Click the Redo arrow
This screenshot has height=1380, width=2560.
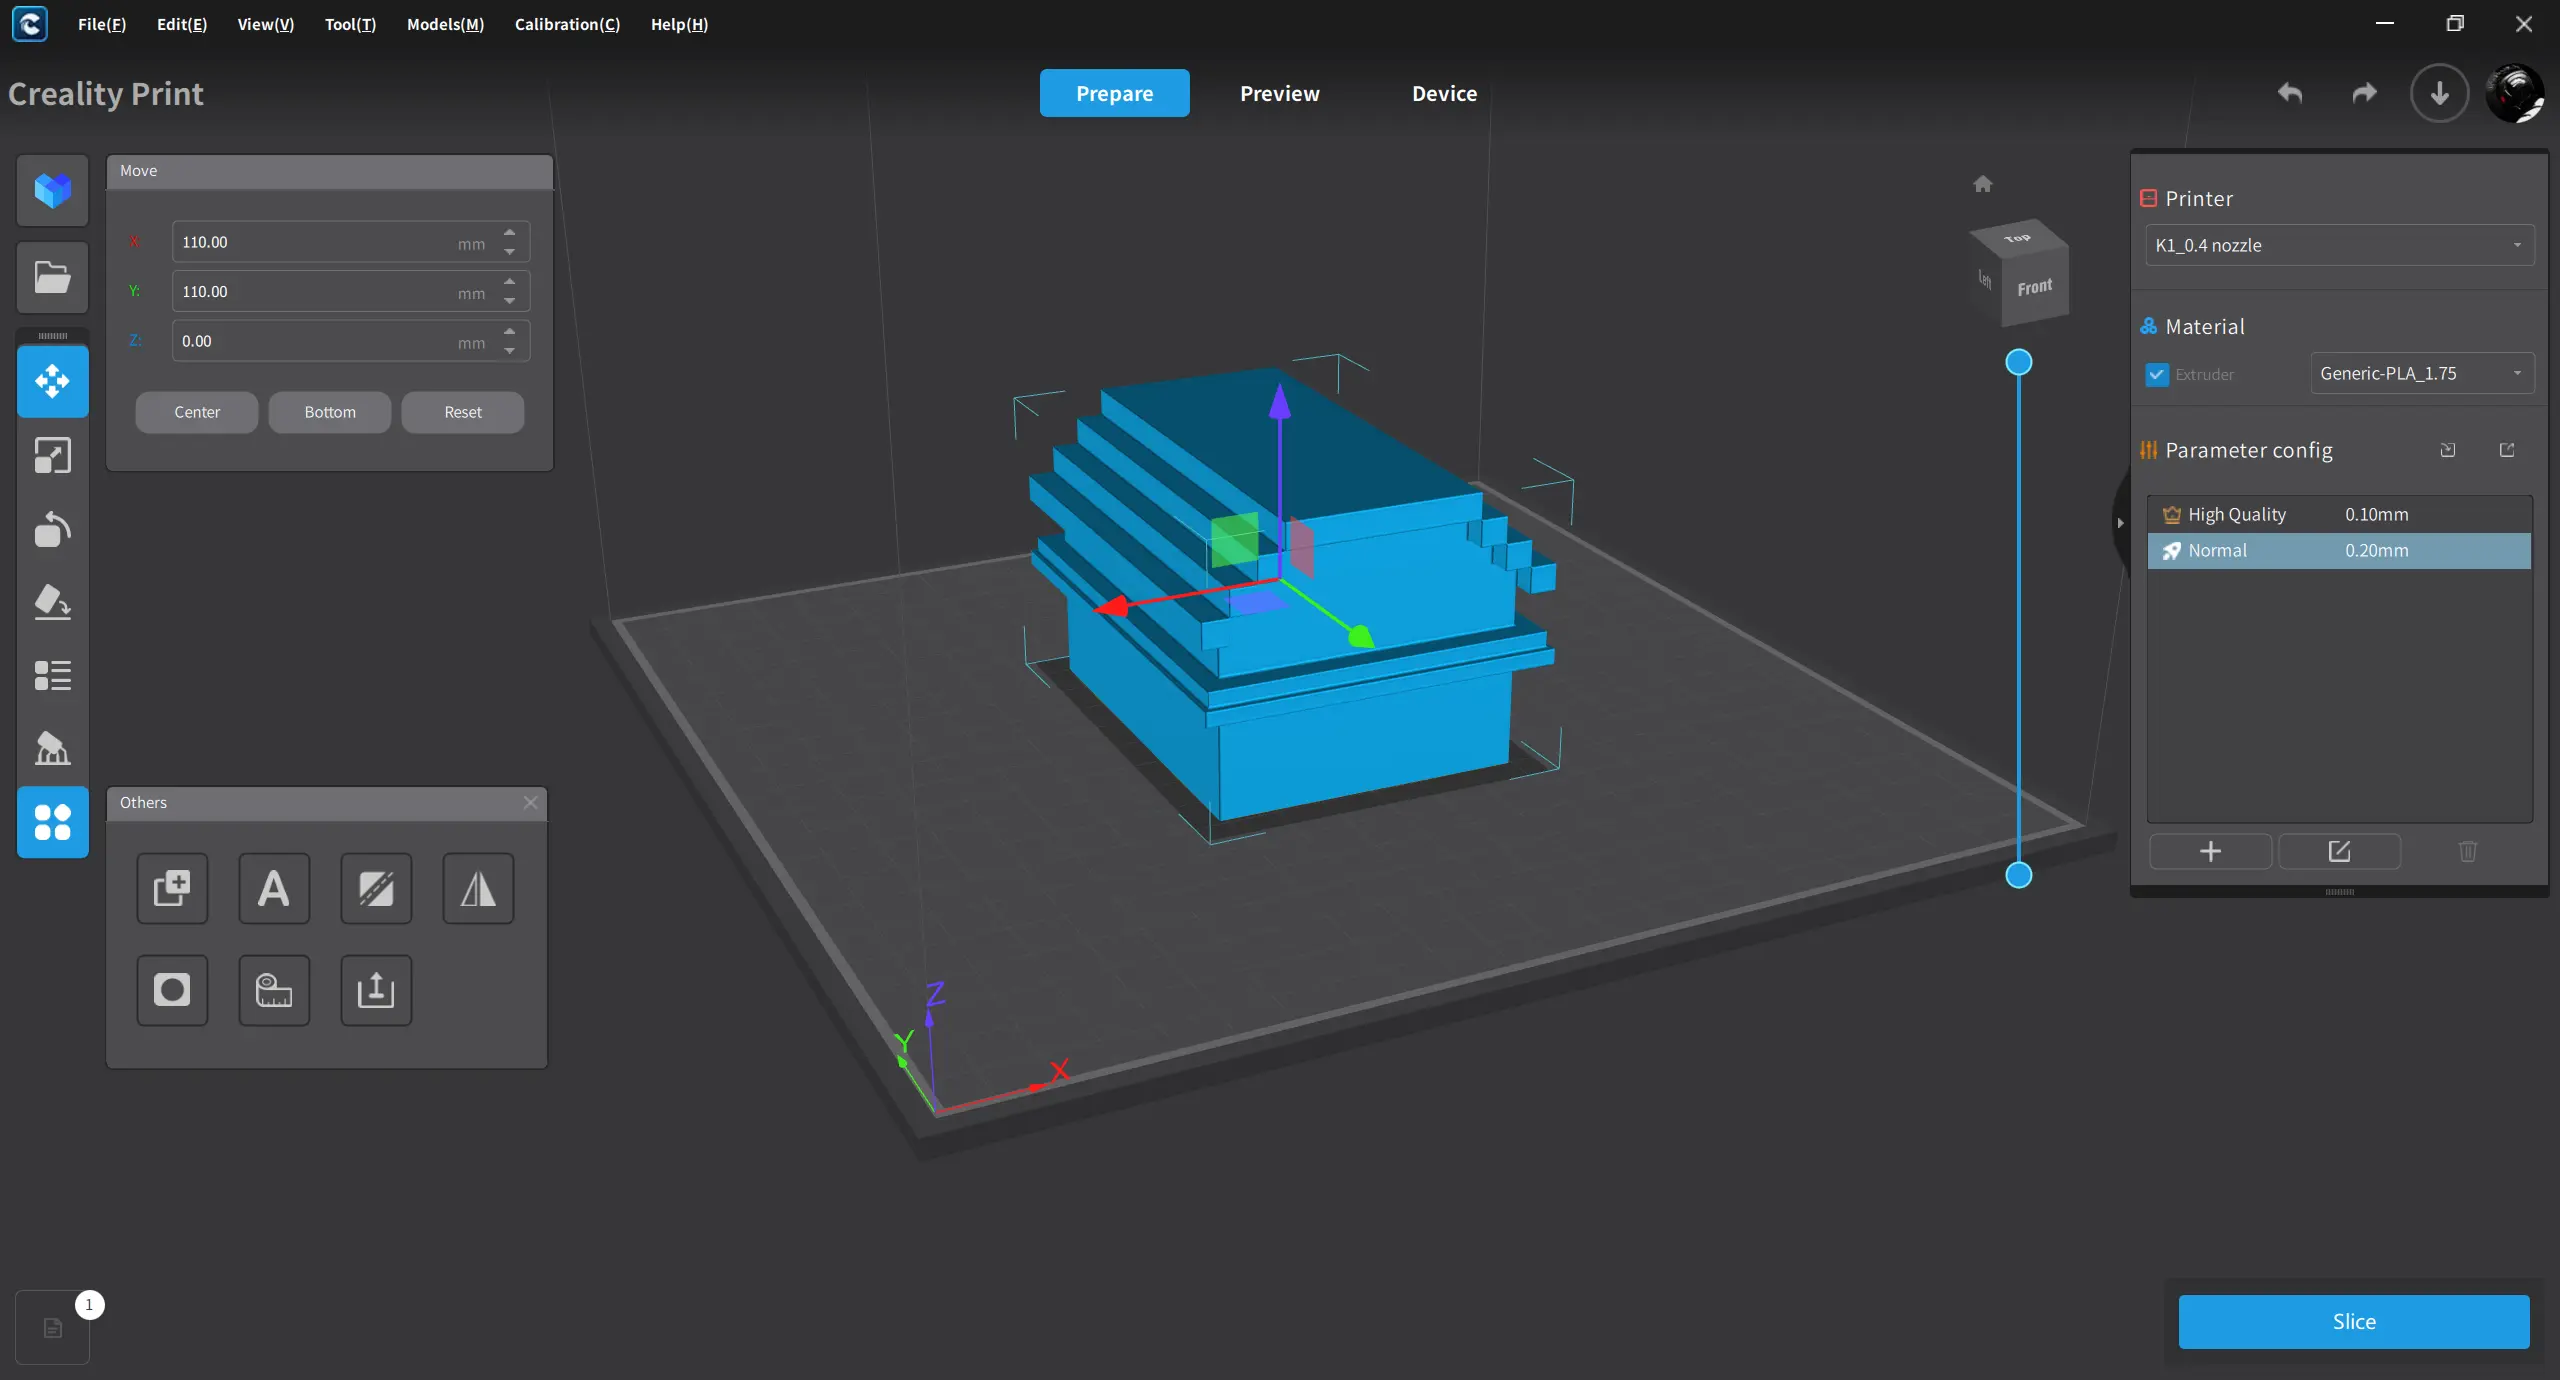2364,93
